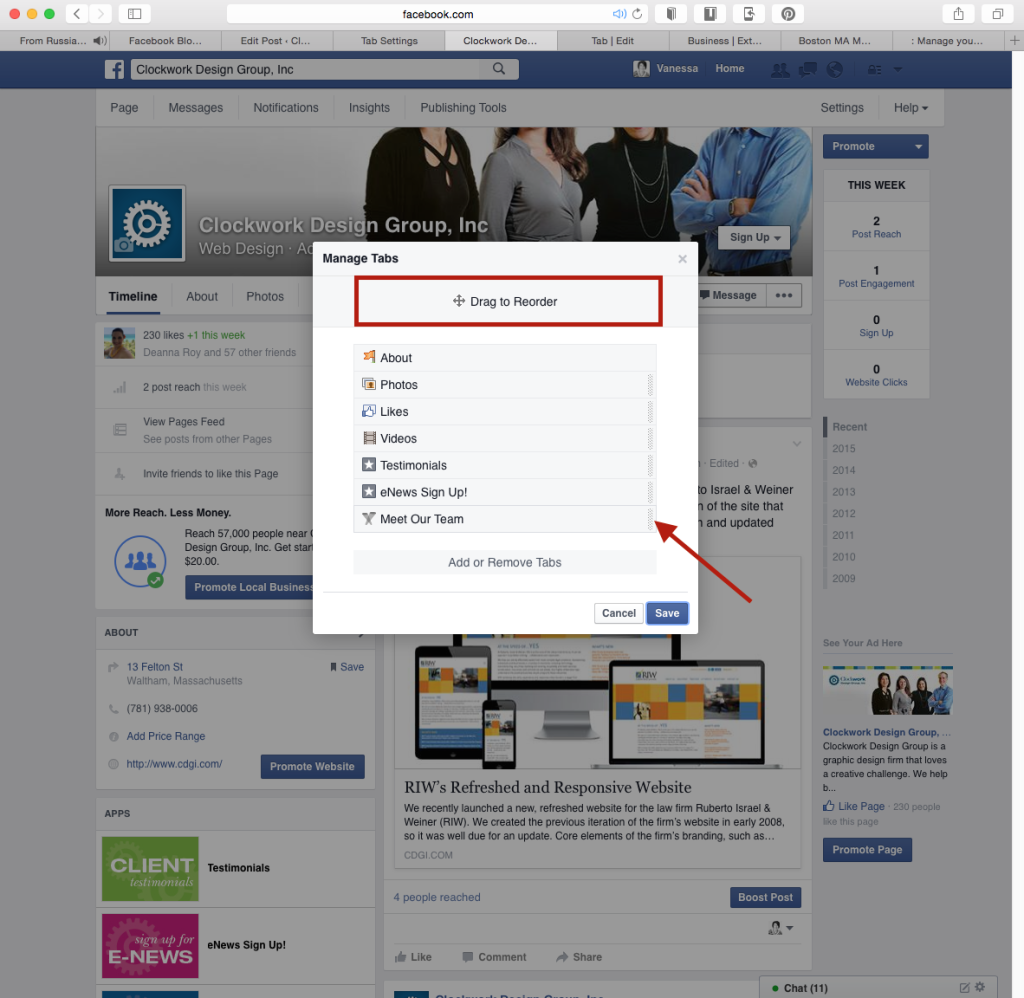Image resolution: width=1024 pixels, height=998 pixels.
Task: Open the Sign Up dropdown button
Action: point(754,237)
